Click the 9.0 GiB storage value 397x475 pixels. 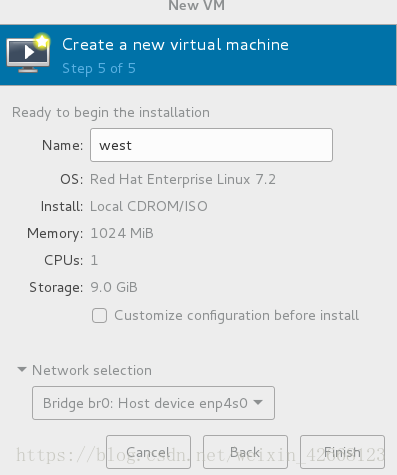(x=114, y=287)
